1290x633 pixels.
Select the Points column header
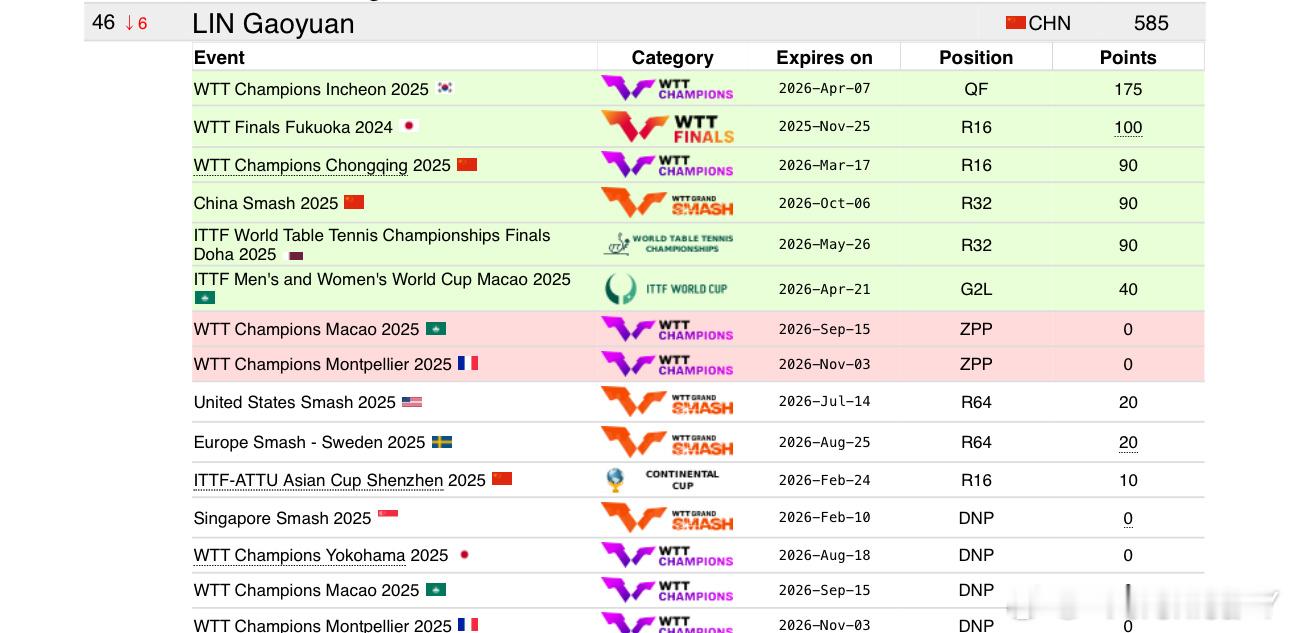pos(1128,57)
